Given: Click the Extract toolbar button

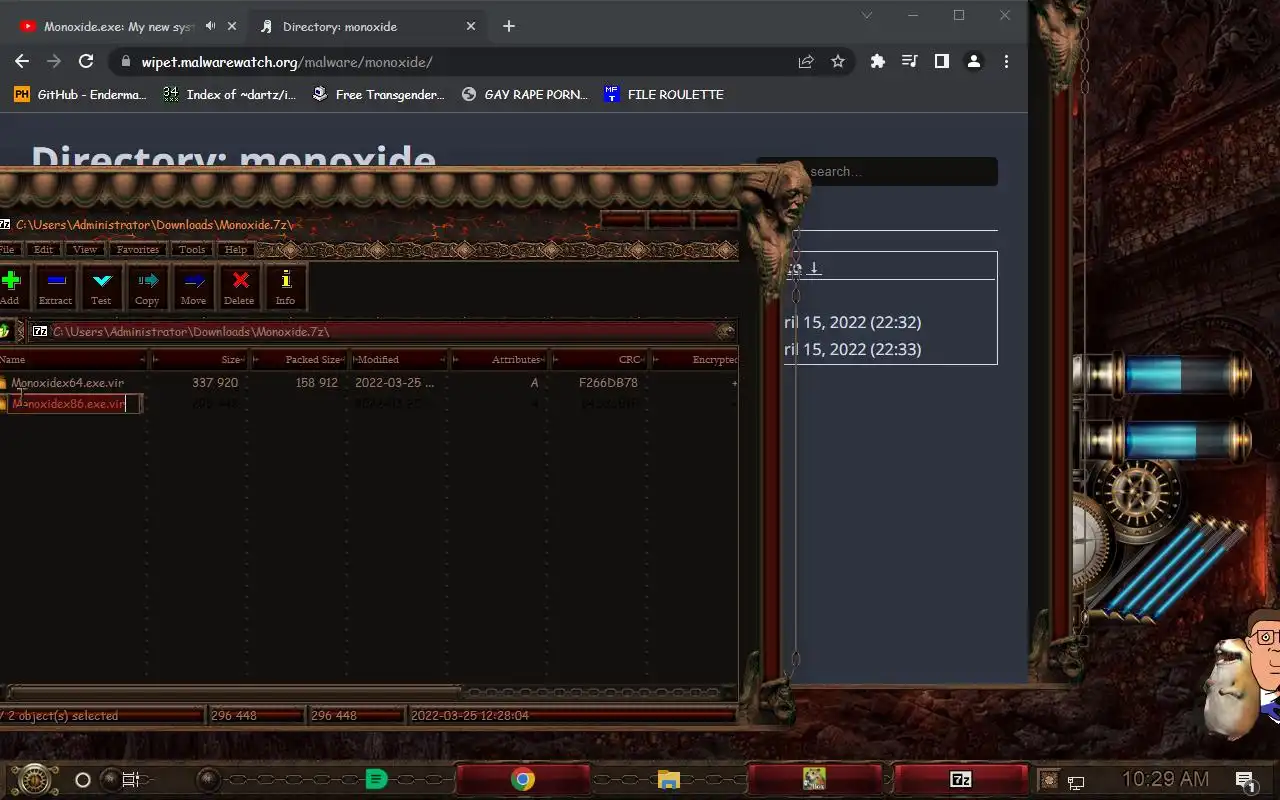Looking at the screenshot, I should [55, 287].
